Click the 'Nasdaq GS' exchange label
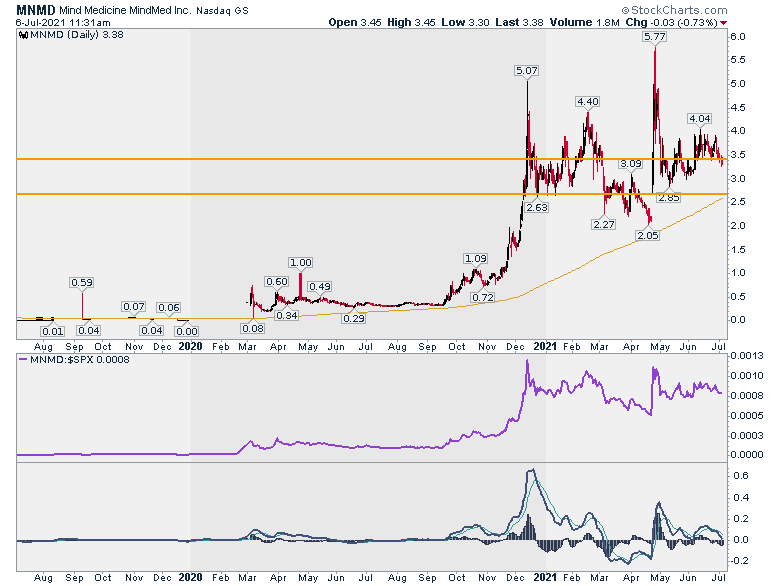This screenshot has width=780, height=586. [222, 10]
